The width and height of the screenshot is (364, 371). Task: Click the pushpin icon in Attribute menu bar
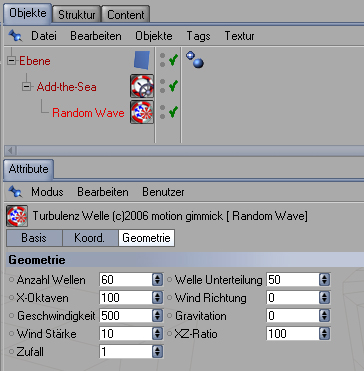point(15,192)
